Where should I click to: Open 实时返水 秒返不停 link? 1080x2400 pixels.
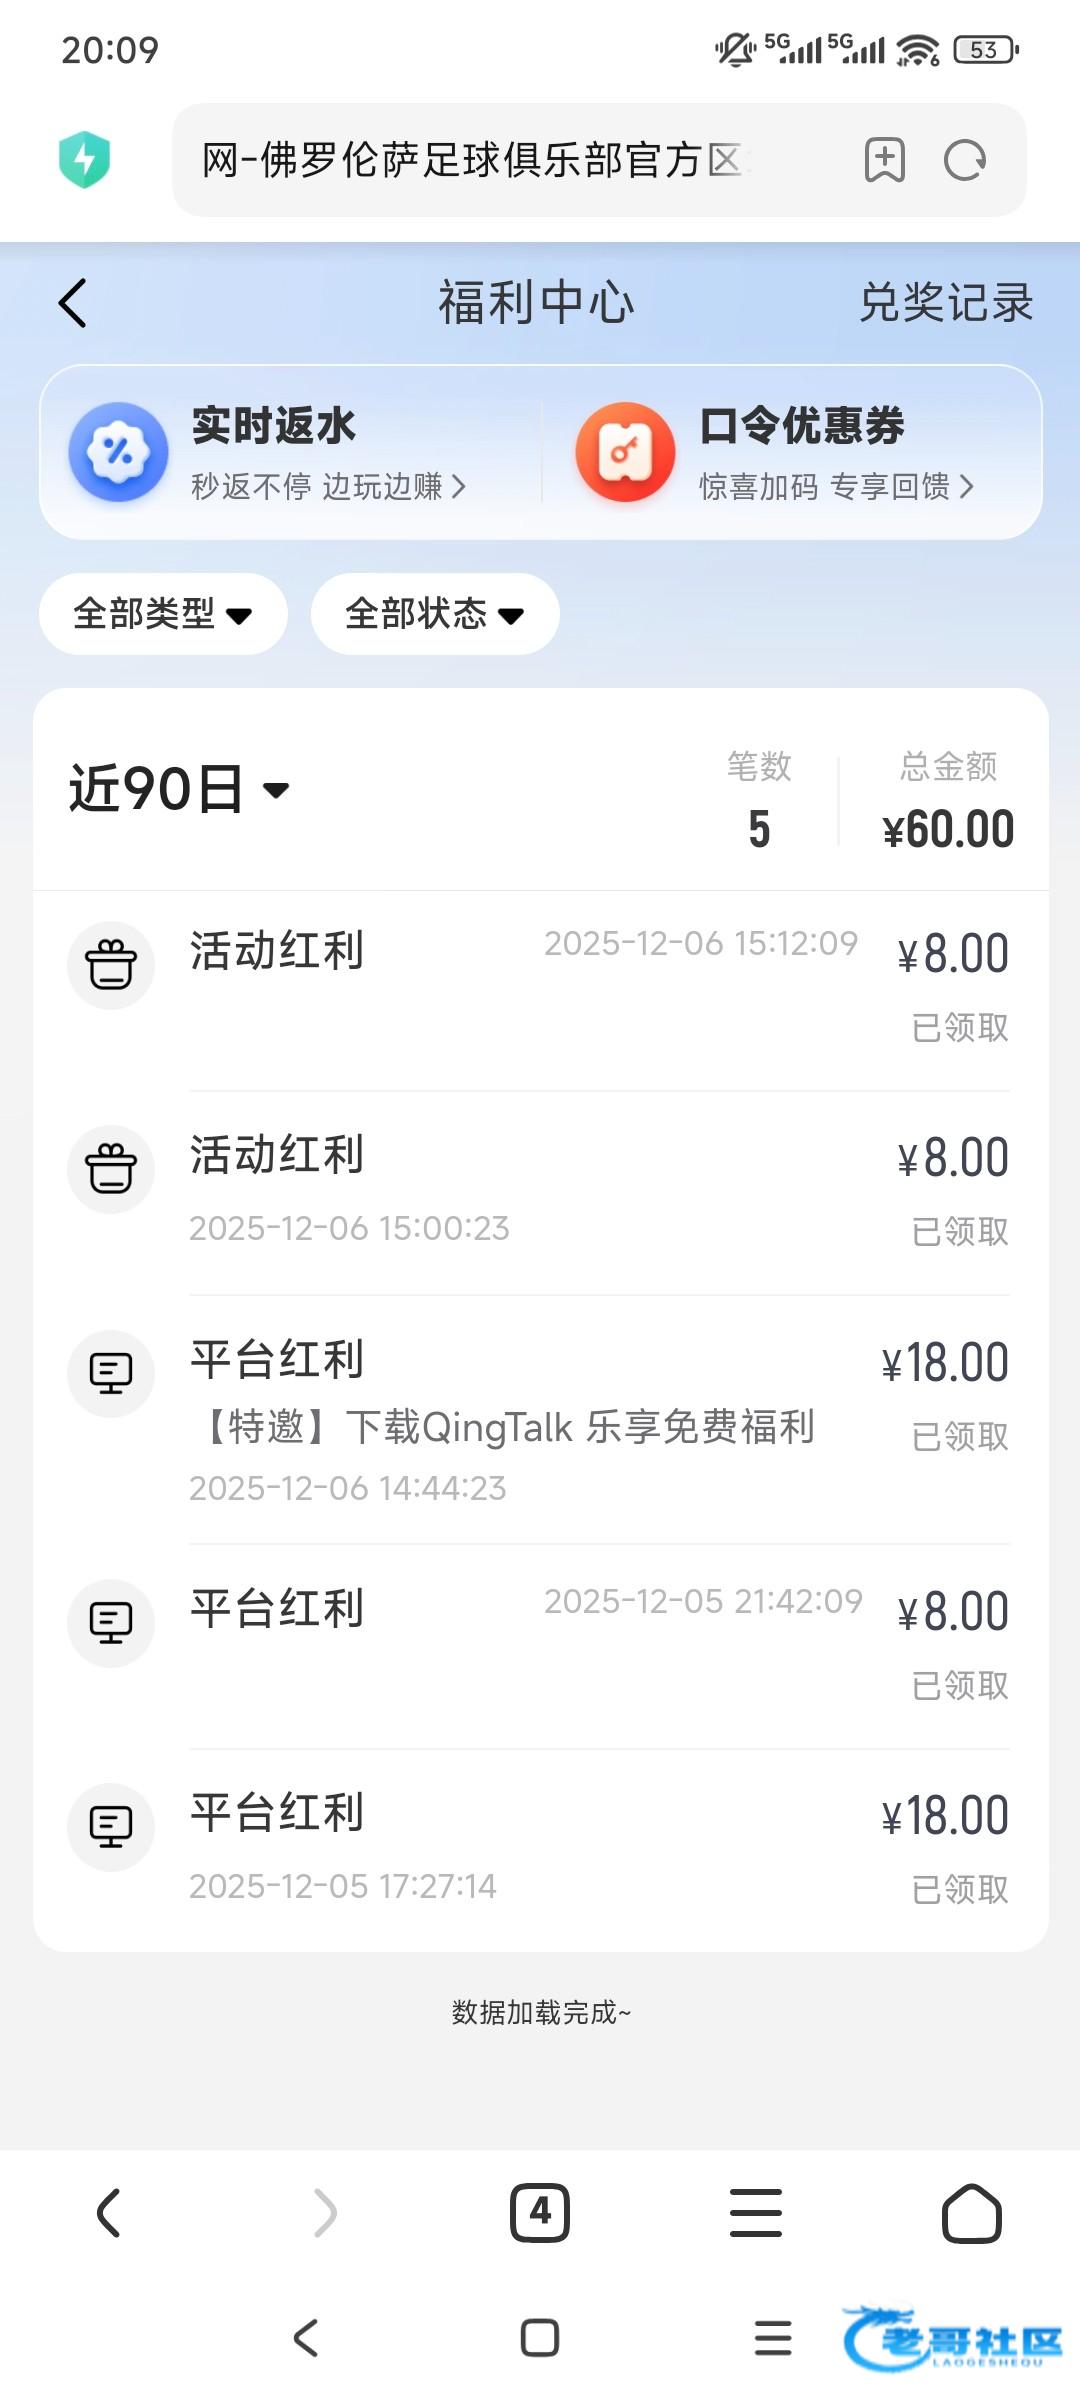tap(328, 487)
